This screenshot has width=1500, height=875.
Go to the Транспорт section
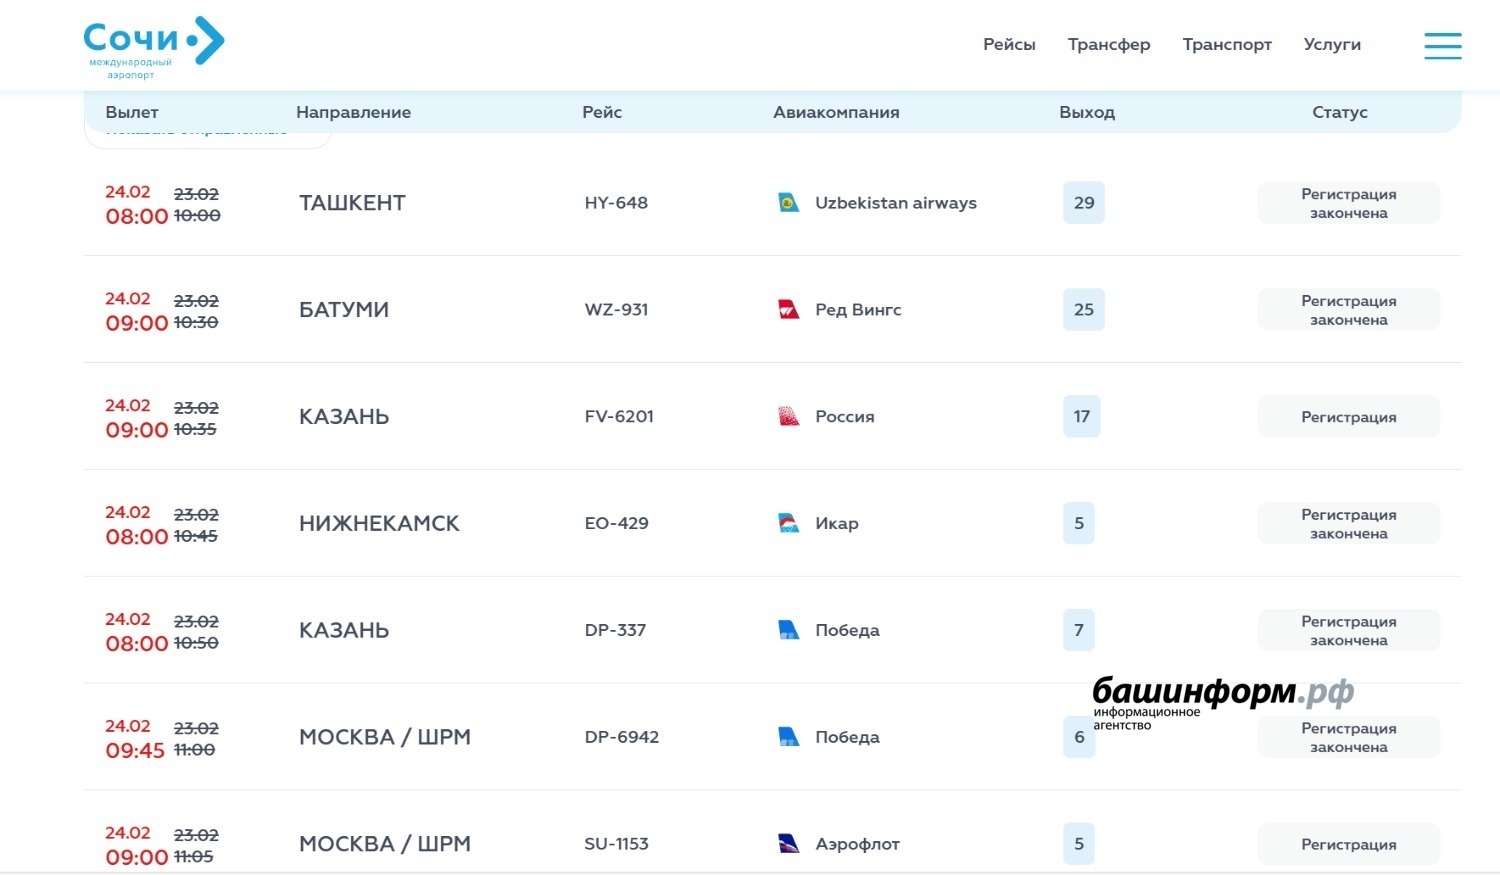tap(1227, 45)
